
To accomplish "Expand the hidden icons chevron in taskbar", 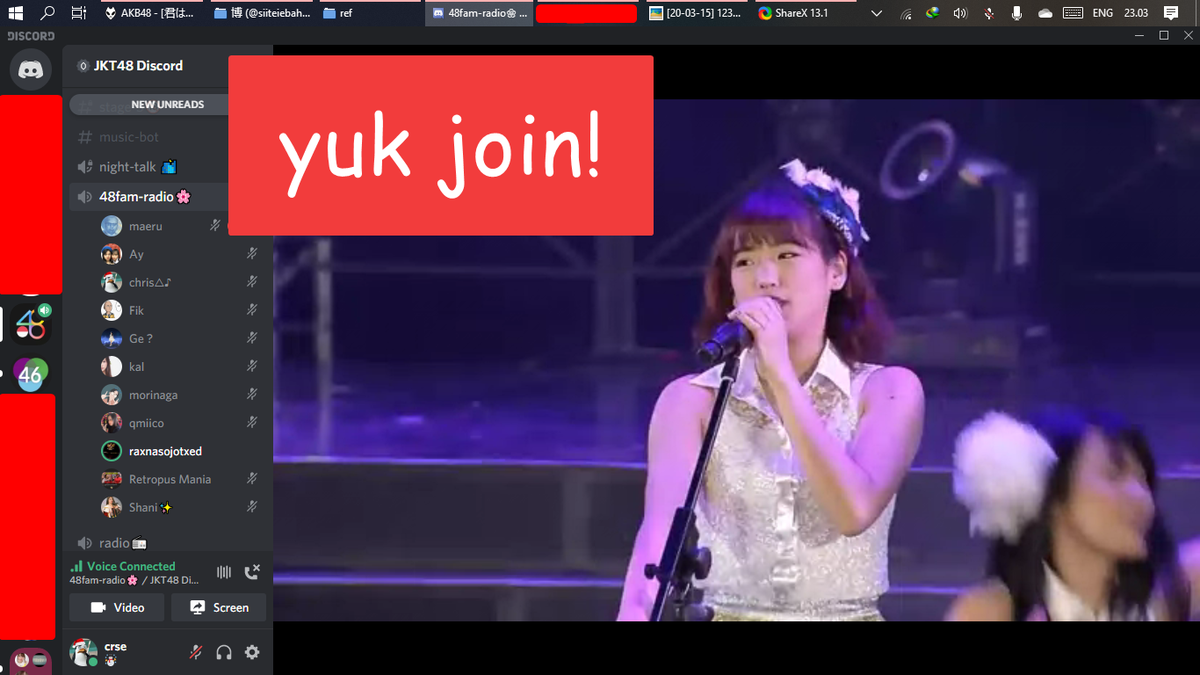I will point(876,12).
